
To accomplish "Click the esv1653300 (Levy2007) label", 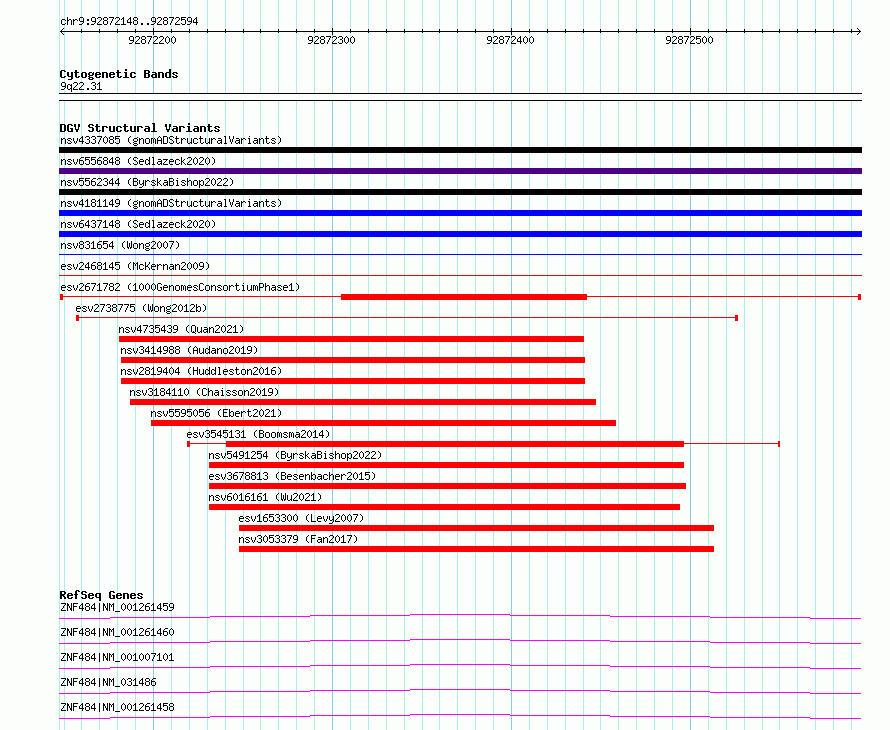I will coord(301,518).
